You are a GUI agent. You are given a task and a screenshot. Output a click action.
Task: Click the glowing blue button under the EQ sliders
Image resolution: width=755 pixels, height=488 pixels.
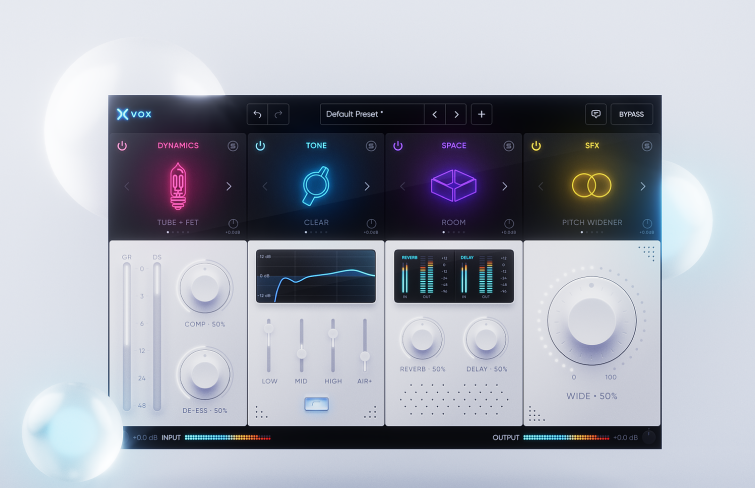pyautogui.click(x=316, y=405)
